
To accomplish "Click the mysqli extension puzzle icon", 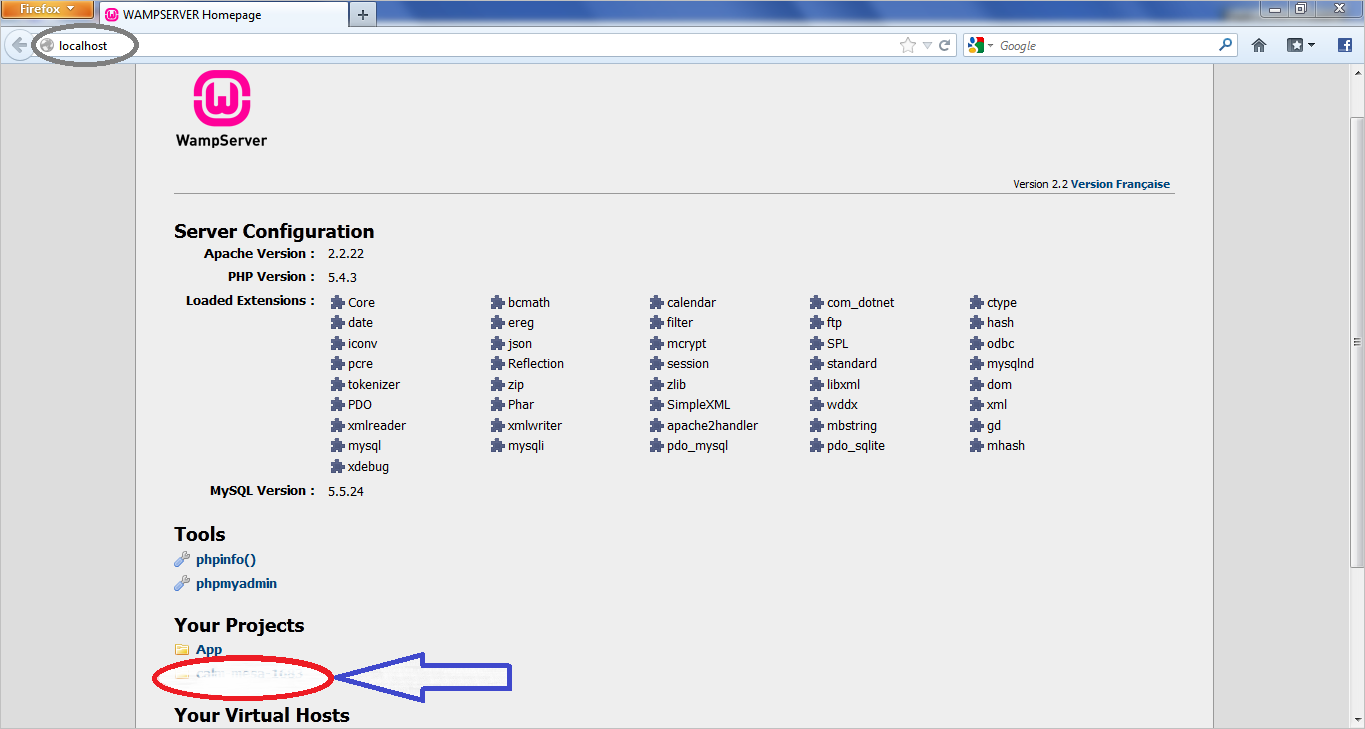I will 498,445.
